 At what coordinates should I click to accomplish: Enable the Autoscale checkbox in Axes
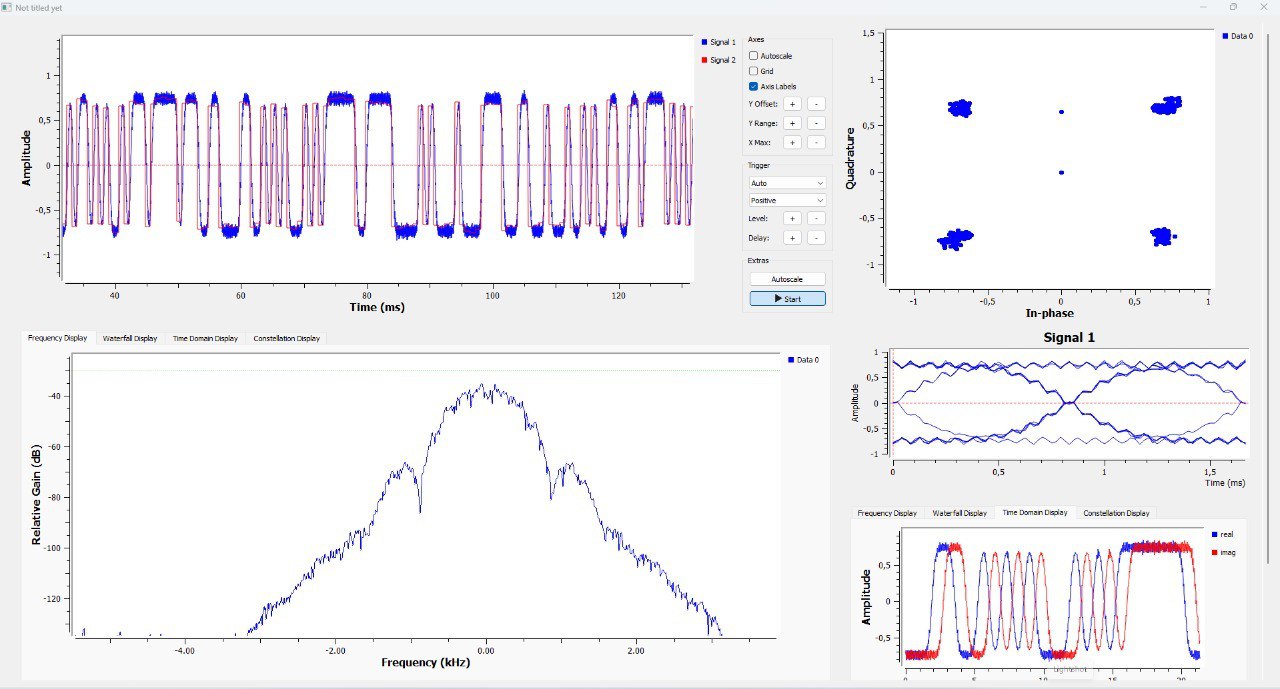click(x=754, y=56)
